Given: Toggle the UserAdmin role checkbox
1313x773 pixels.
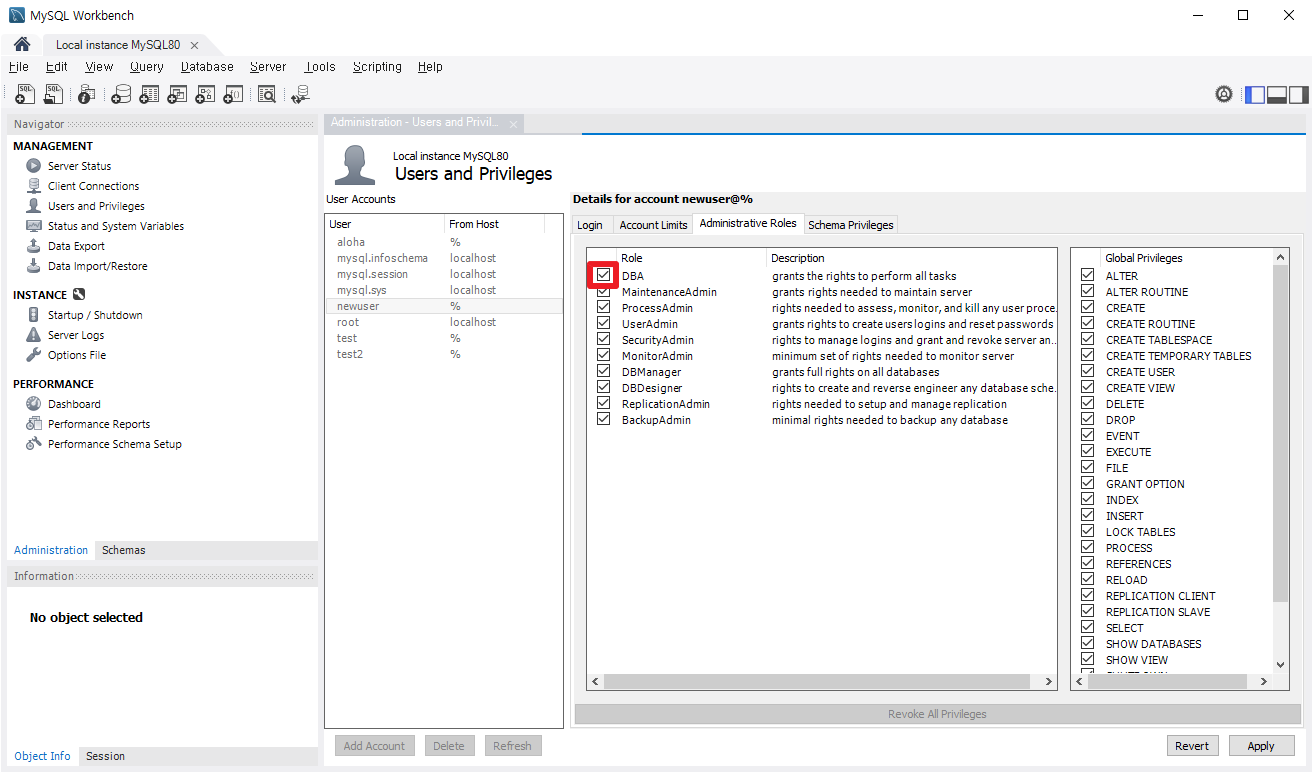Looking at the screenshot, I should [x=603, y=323].
